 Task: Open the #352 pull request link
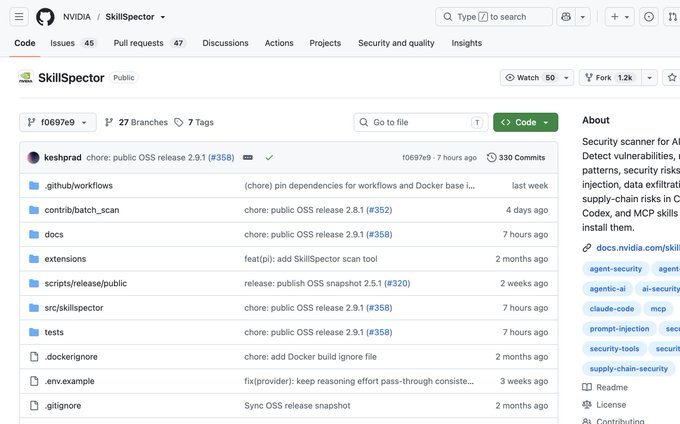coord(379,210)
